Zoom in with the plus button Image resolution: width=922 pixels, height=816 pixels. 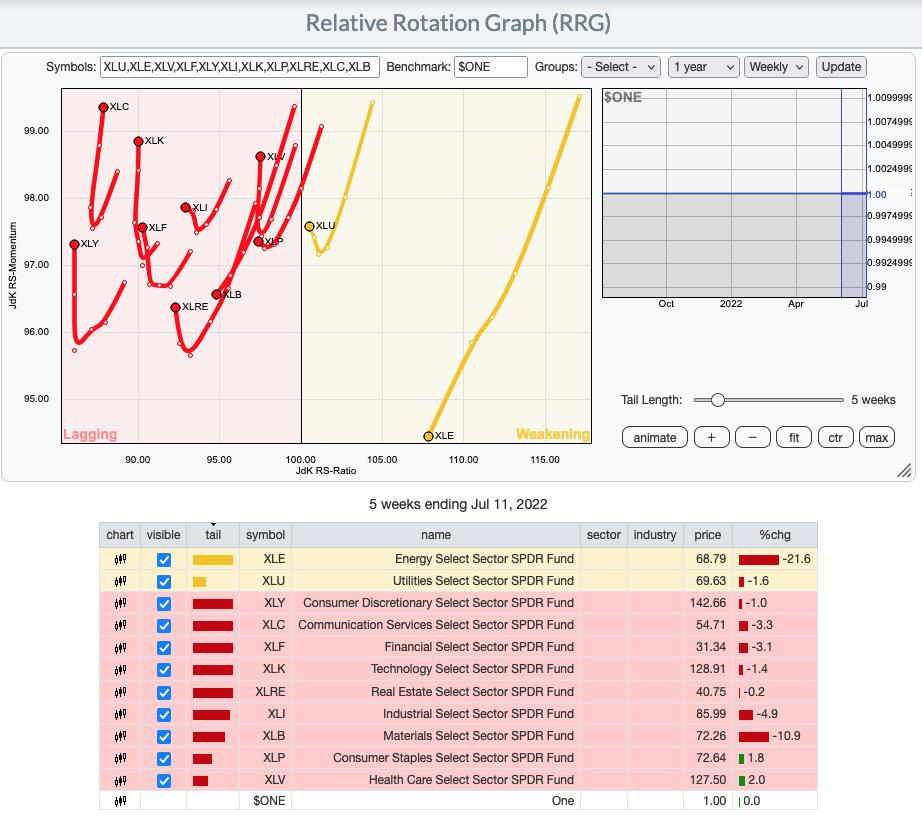click(711, 437)
